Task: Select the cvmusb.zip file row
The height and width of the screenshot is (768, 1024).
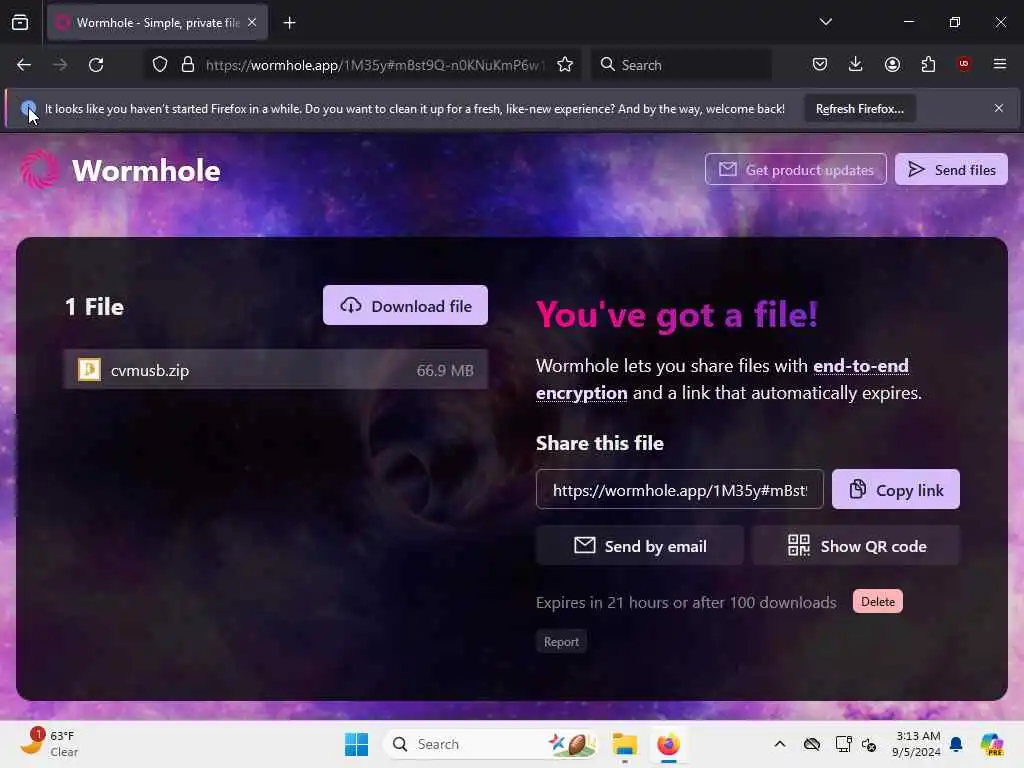Action: pos(275,370)
